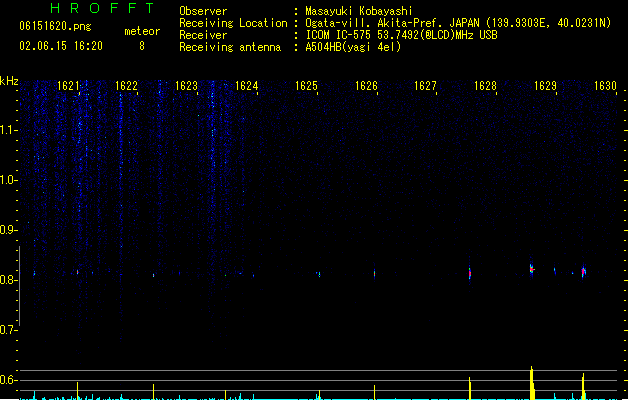Click the tallest yellow power spike near 1629
629x400 pixels.
[532, 383]
